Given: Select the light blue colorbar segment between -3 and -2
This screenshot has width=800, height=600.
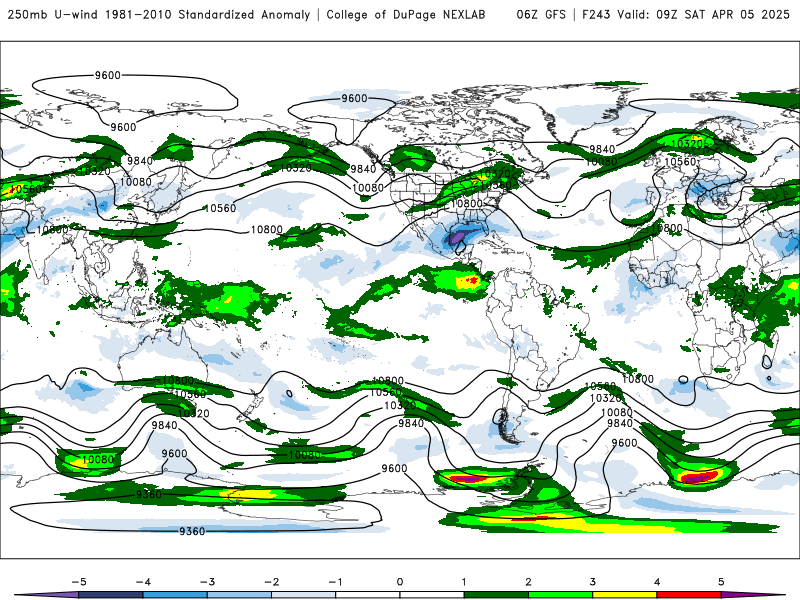Looking at the screenshot, I should [239, 595].
